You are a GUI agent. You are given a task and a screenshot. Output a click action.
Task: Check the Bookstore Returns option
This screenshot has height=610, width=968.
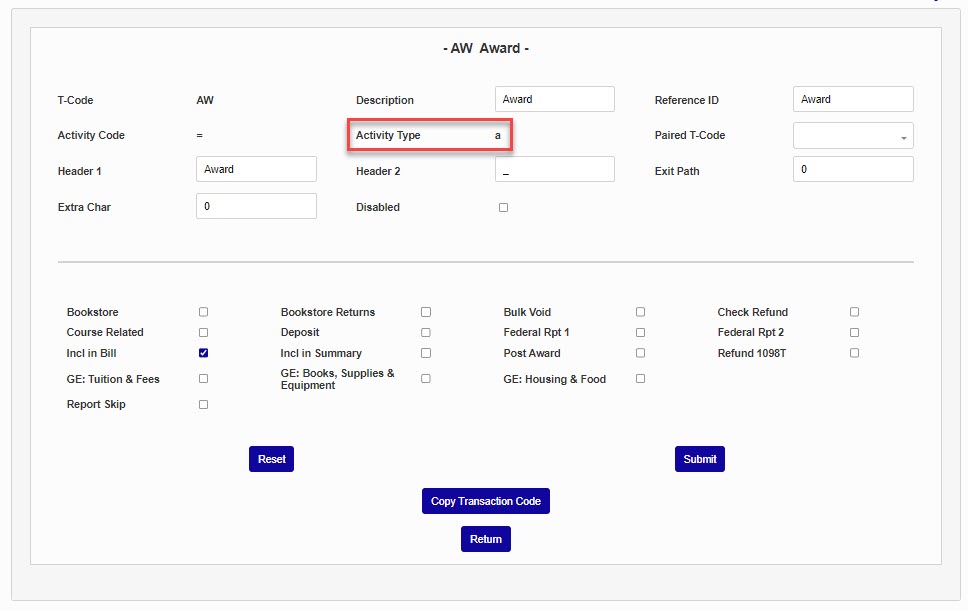coord(425,312)
